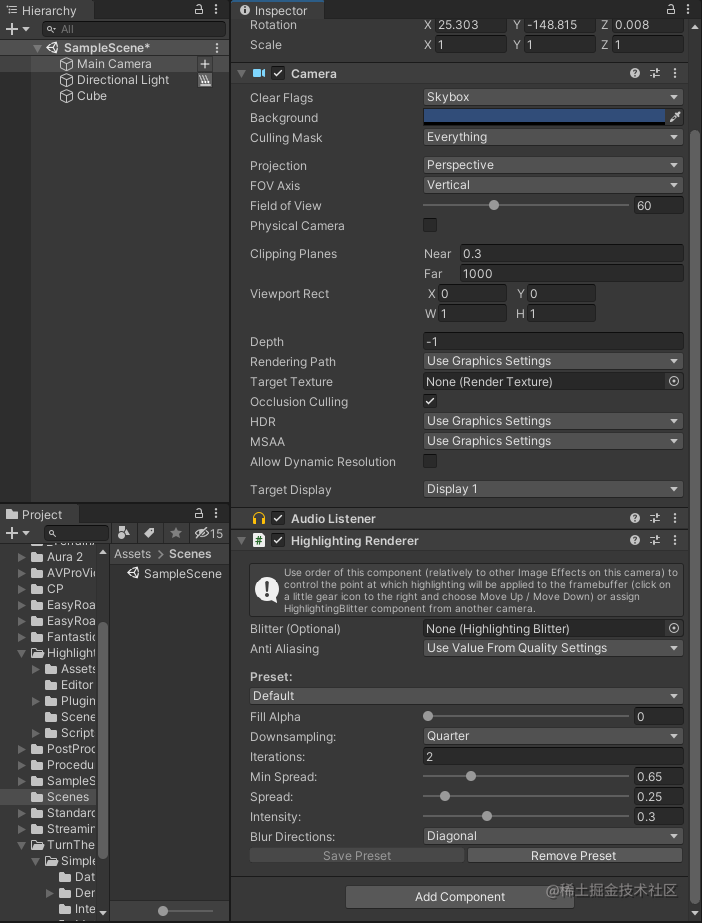Screen dimensions: 702x923
Task: Collapse the Highlighting Renderer component
Action: [240, 540]
